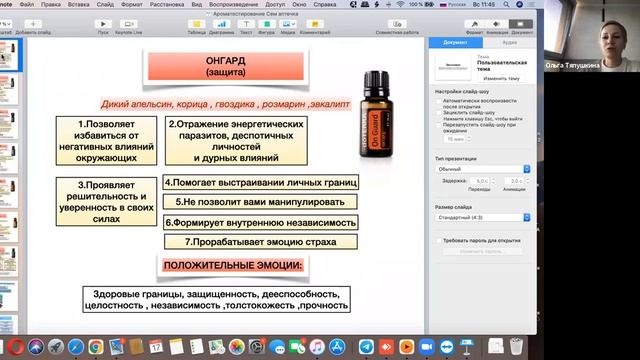Open Spotlight search in menu bar
This screenshot has width=640, height=360.
pyautogui.click(x=506, y=4)
